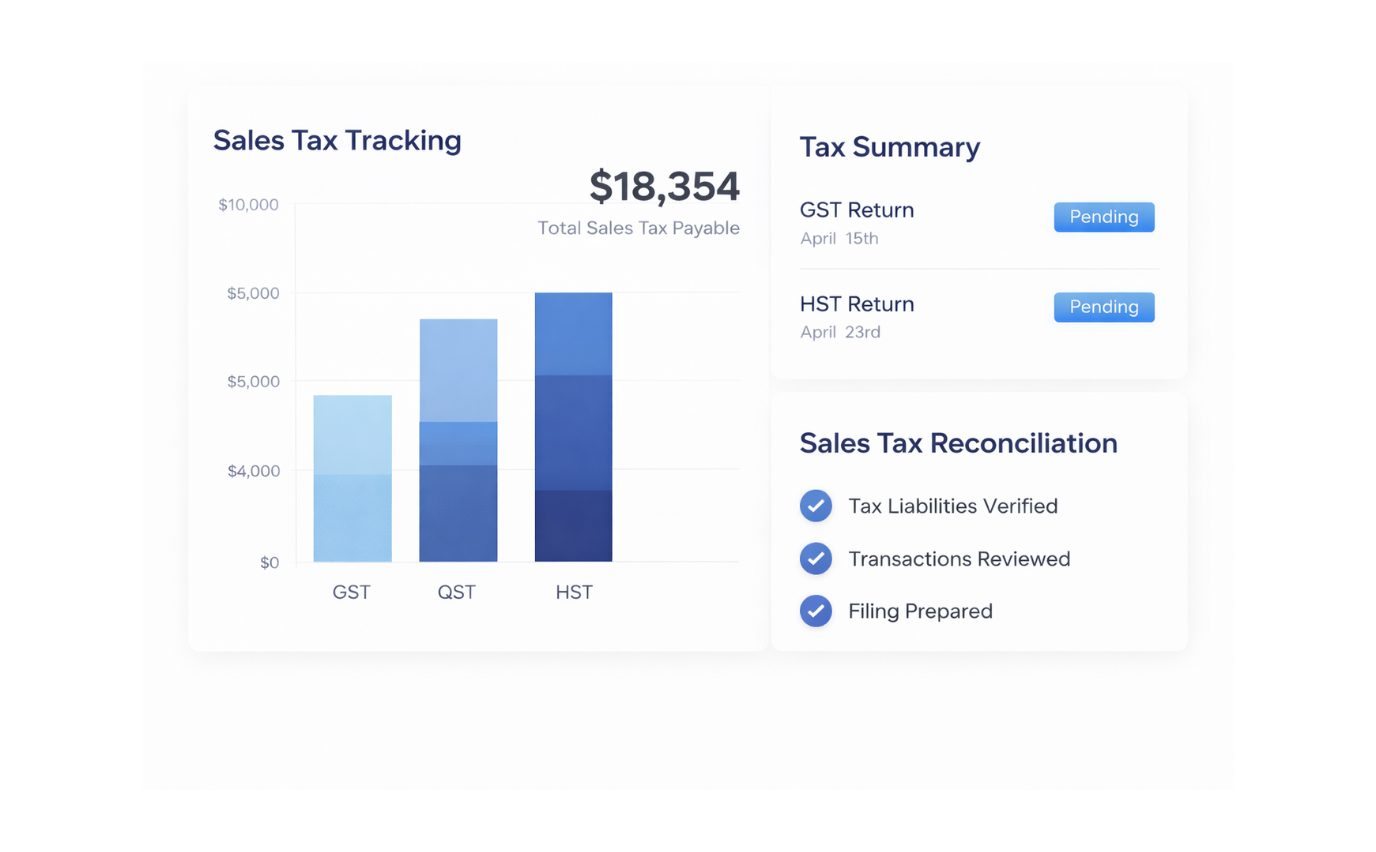Screen dimensions: 1376x852
Task: Click the Pending badge for GST Return
Action: (1103, 217)
